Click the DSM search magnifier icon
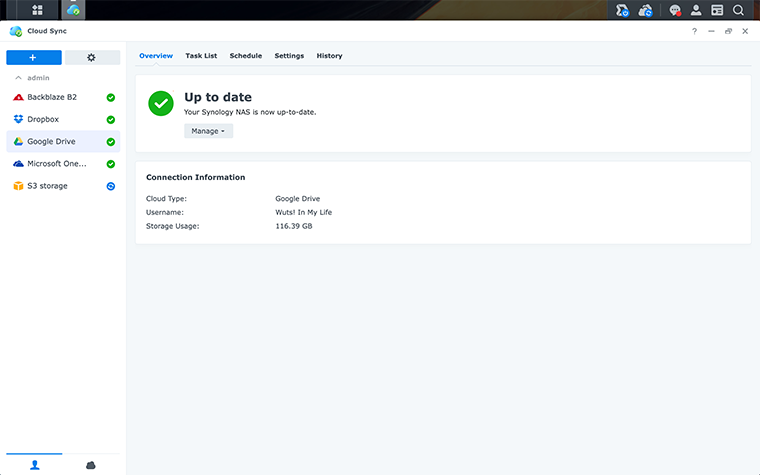 click(x=738, y=10)
